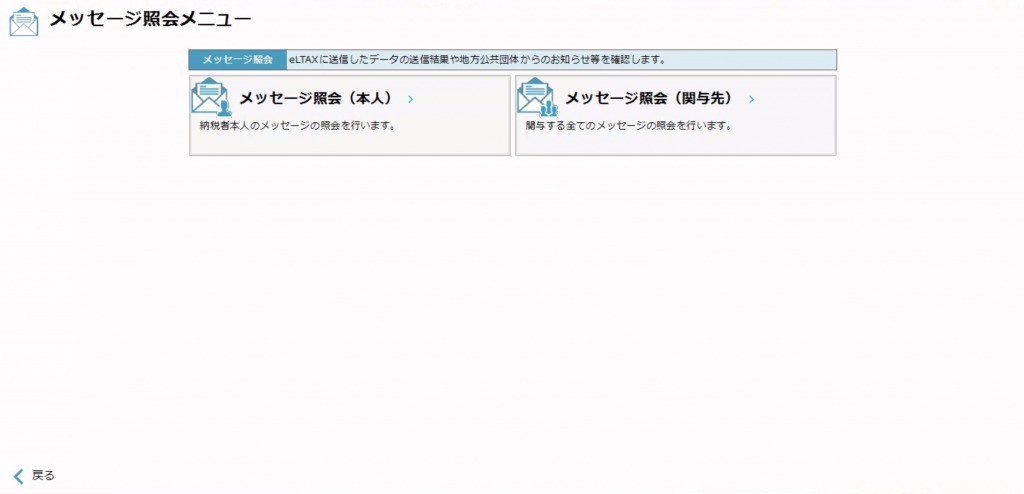Click the メッセージ照会（本人） envelope-with-person icon
Image resolution: width=1024 pixels, height=494 pixels.
(x=210, y=97)
